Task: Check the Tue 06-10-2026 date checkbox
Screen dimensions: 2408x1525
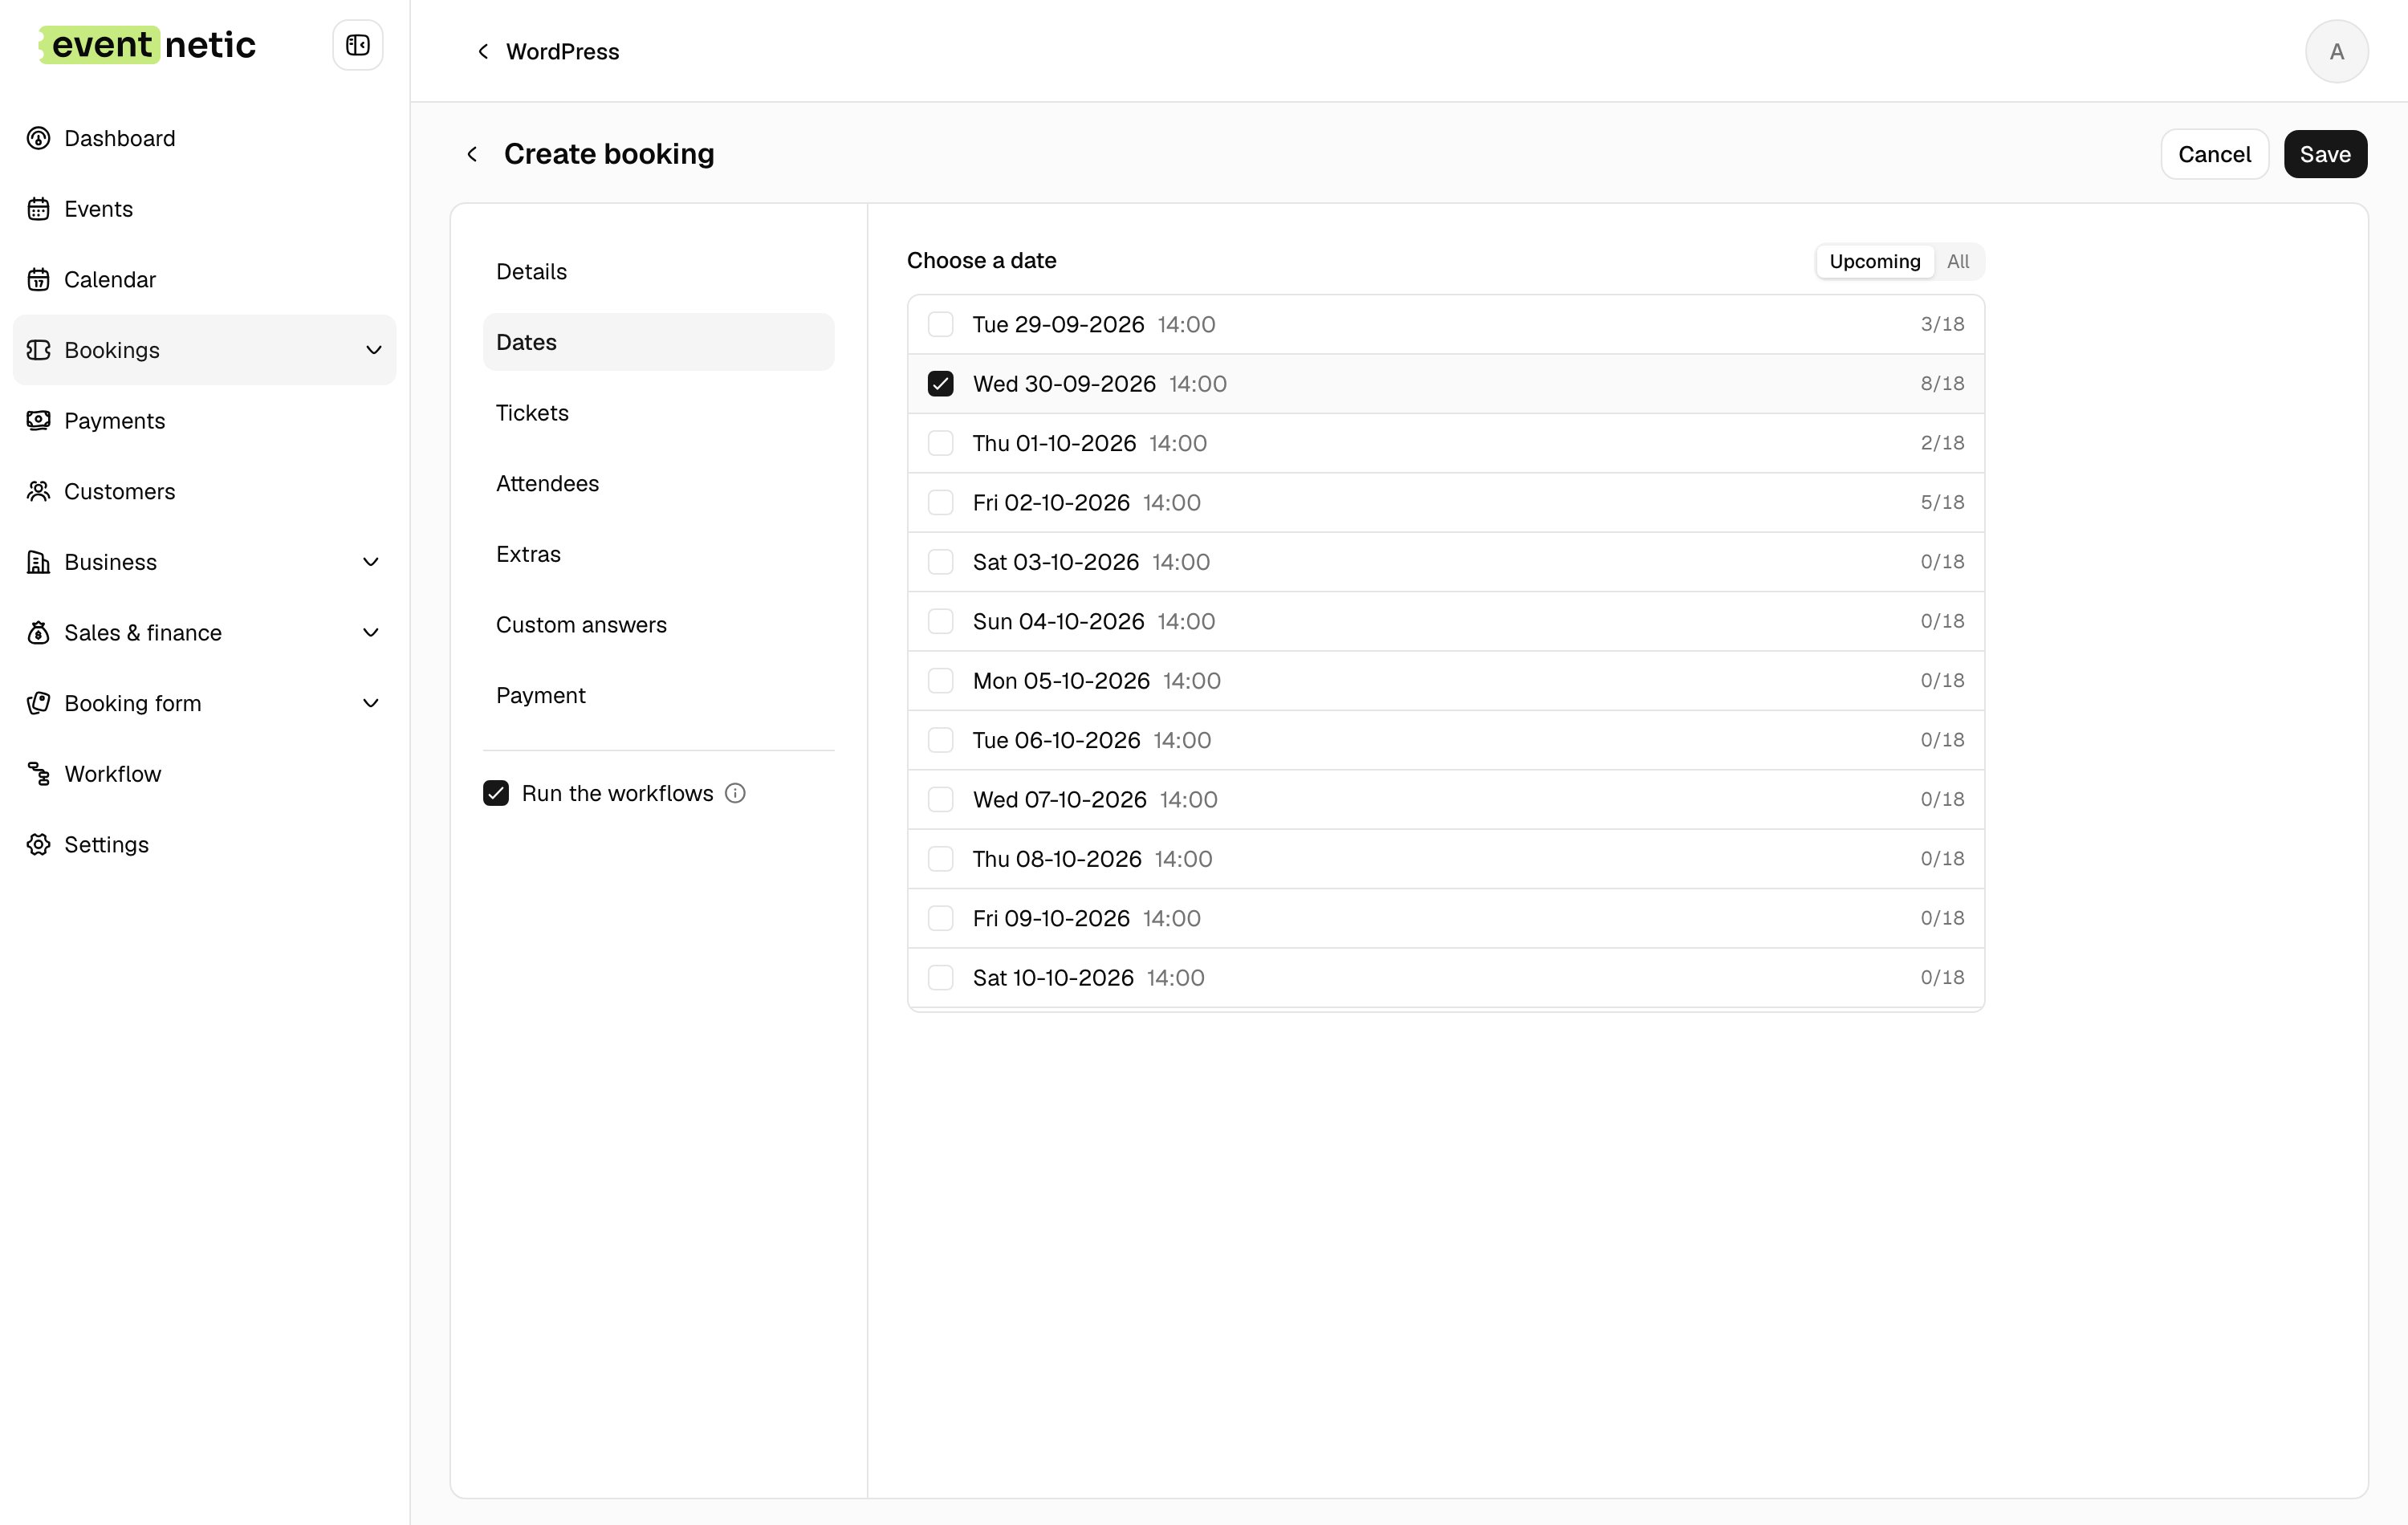Action: click(x=940, y=740)
